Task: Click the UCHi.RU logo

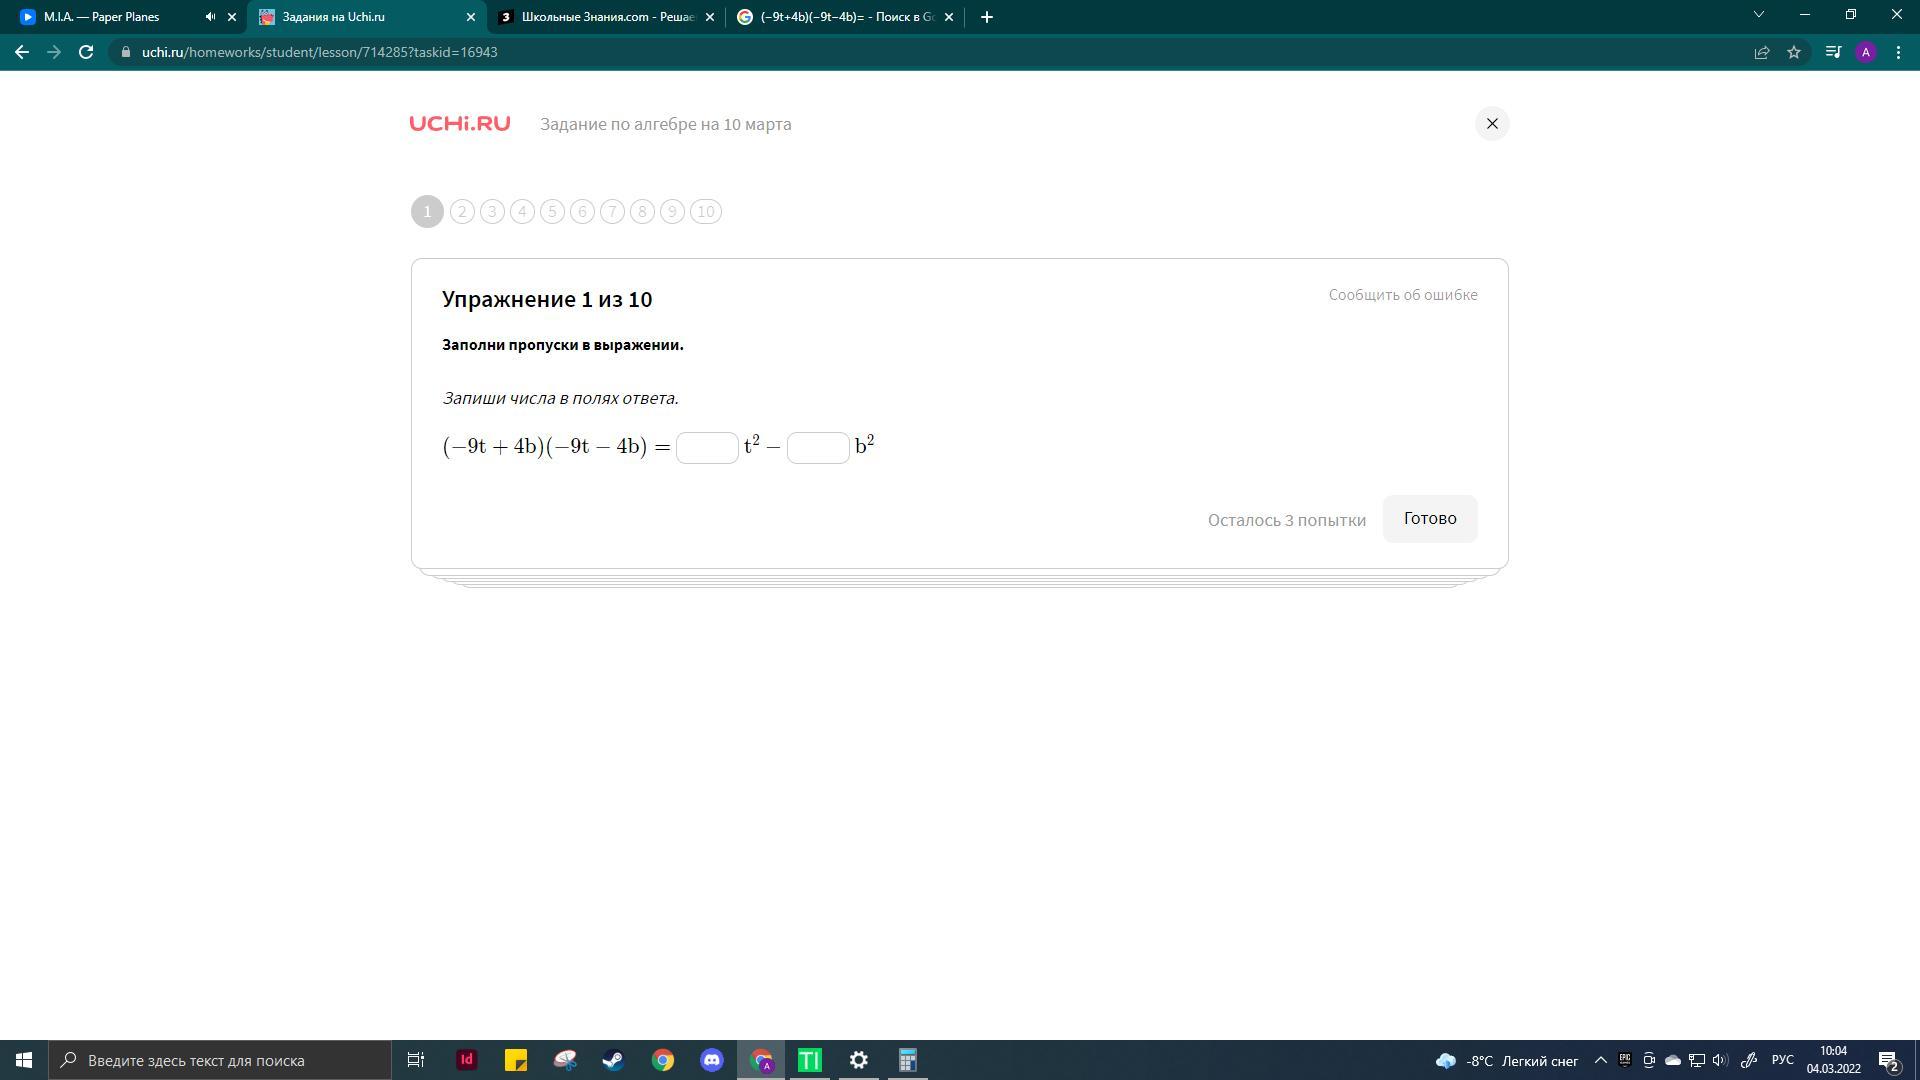Action: pyautogui.click(x=459, y=124)
